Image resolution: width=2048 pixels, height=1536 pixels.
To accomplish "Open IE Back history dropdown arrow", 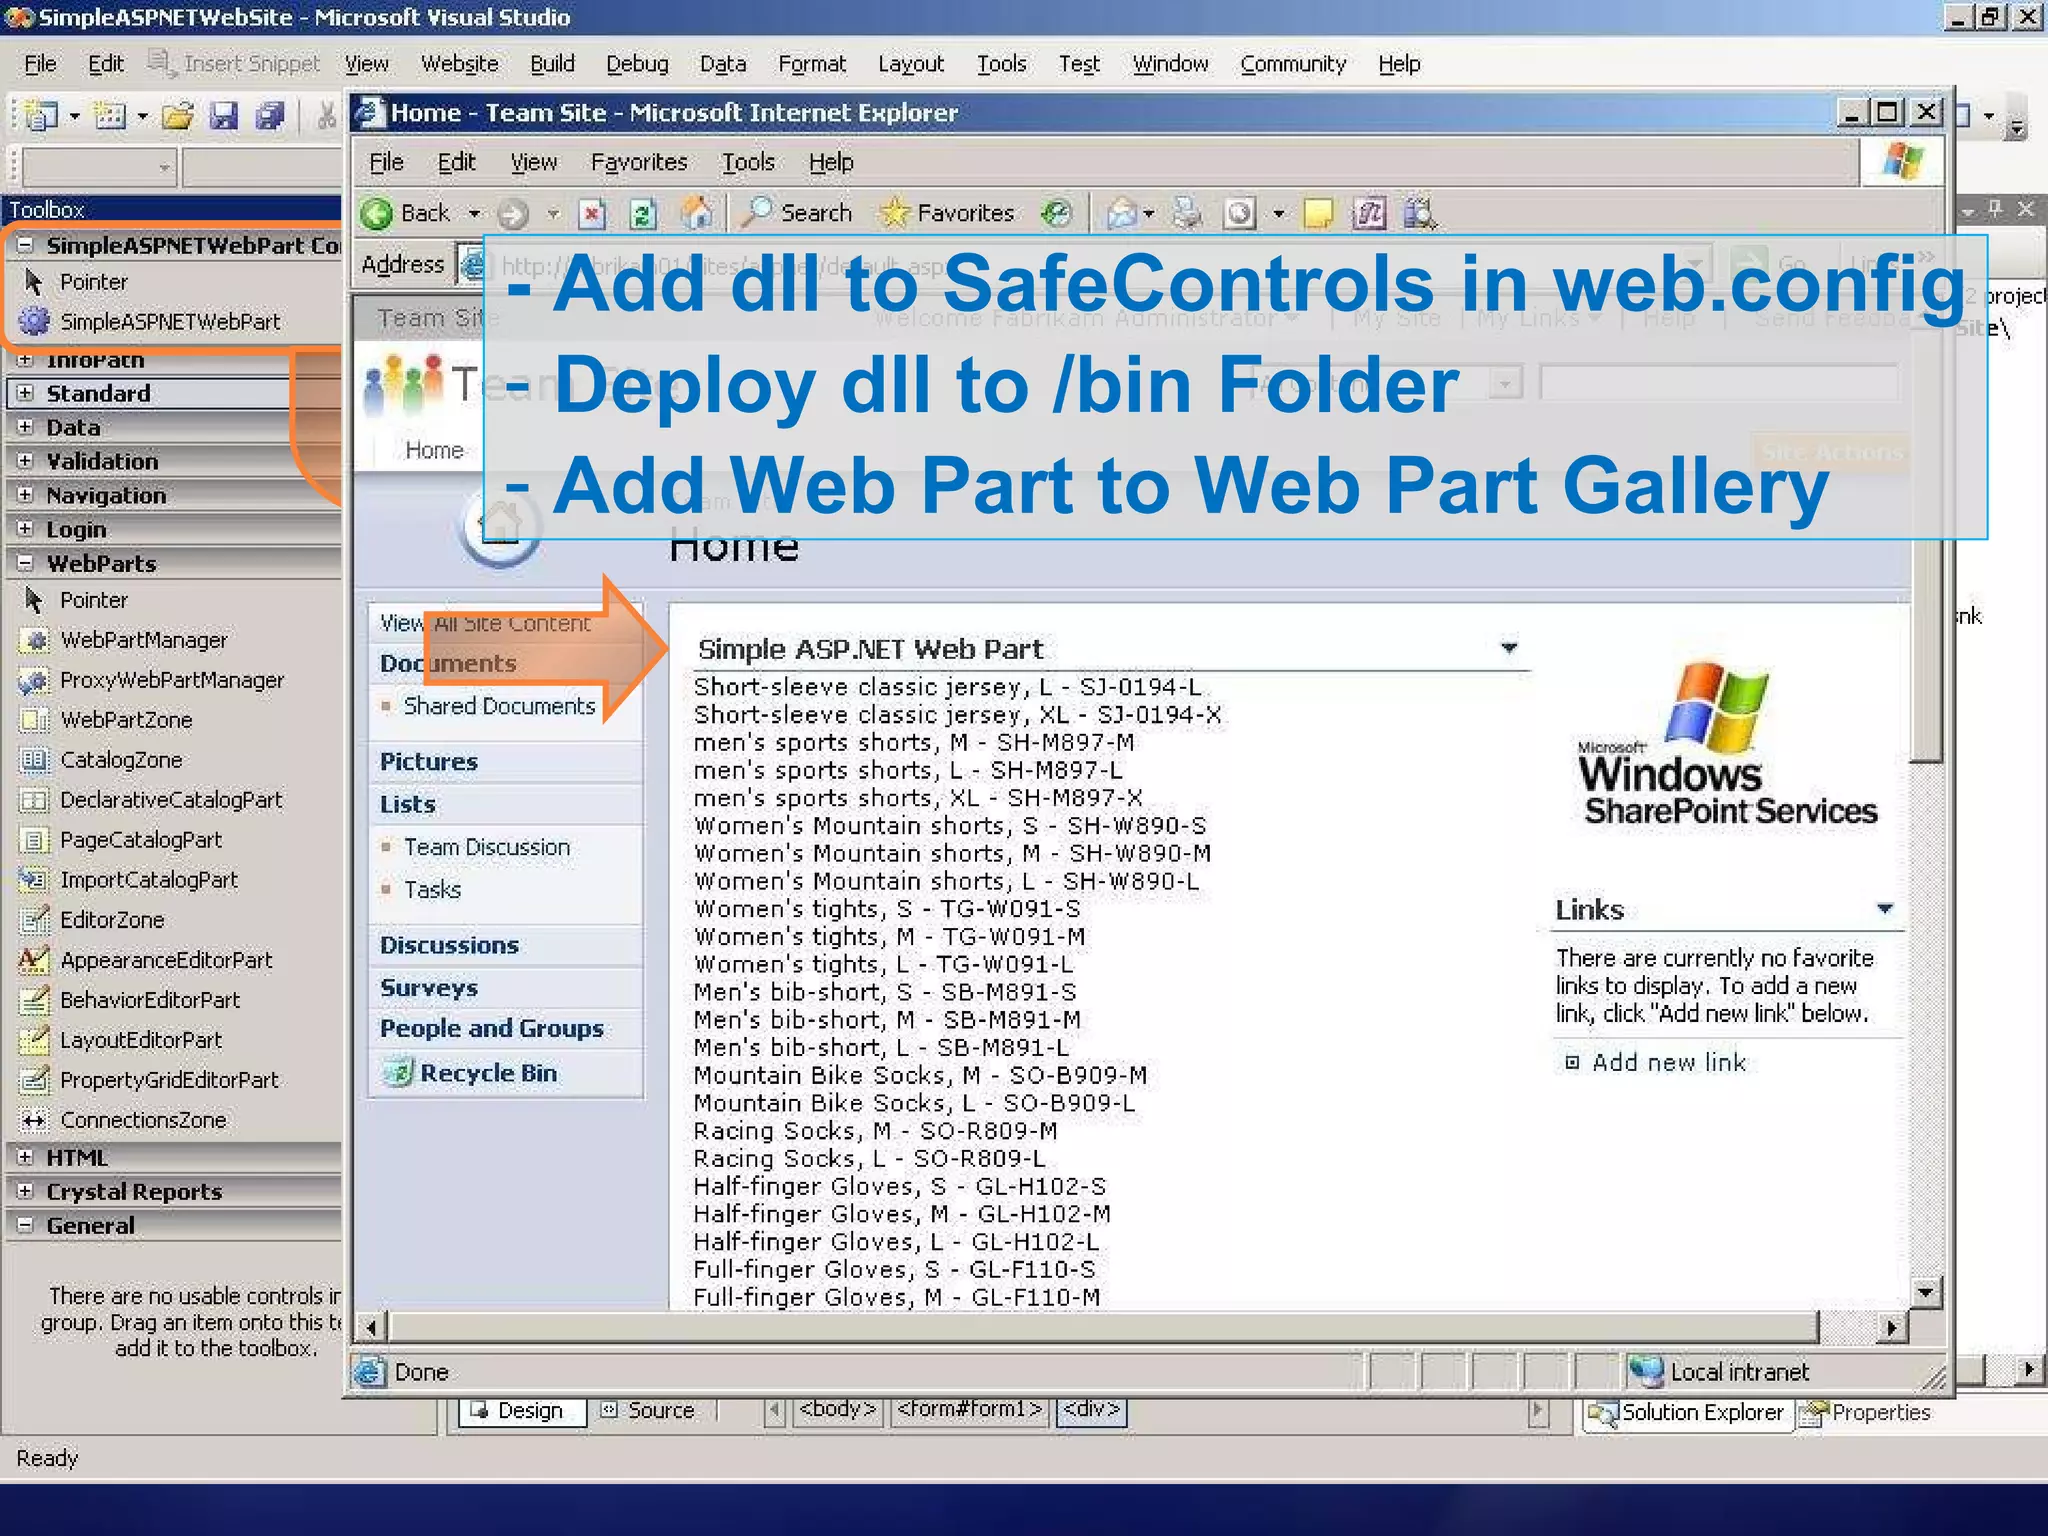I will click(x=474, y=213).
